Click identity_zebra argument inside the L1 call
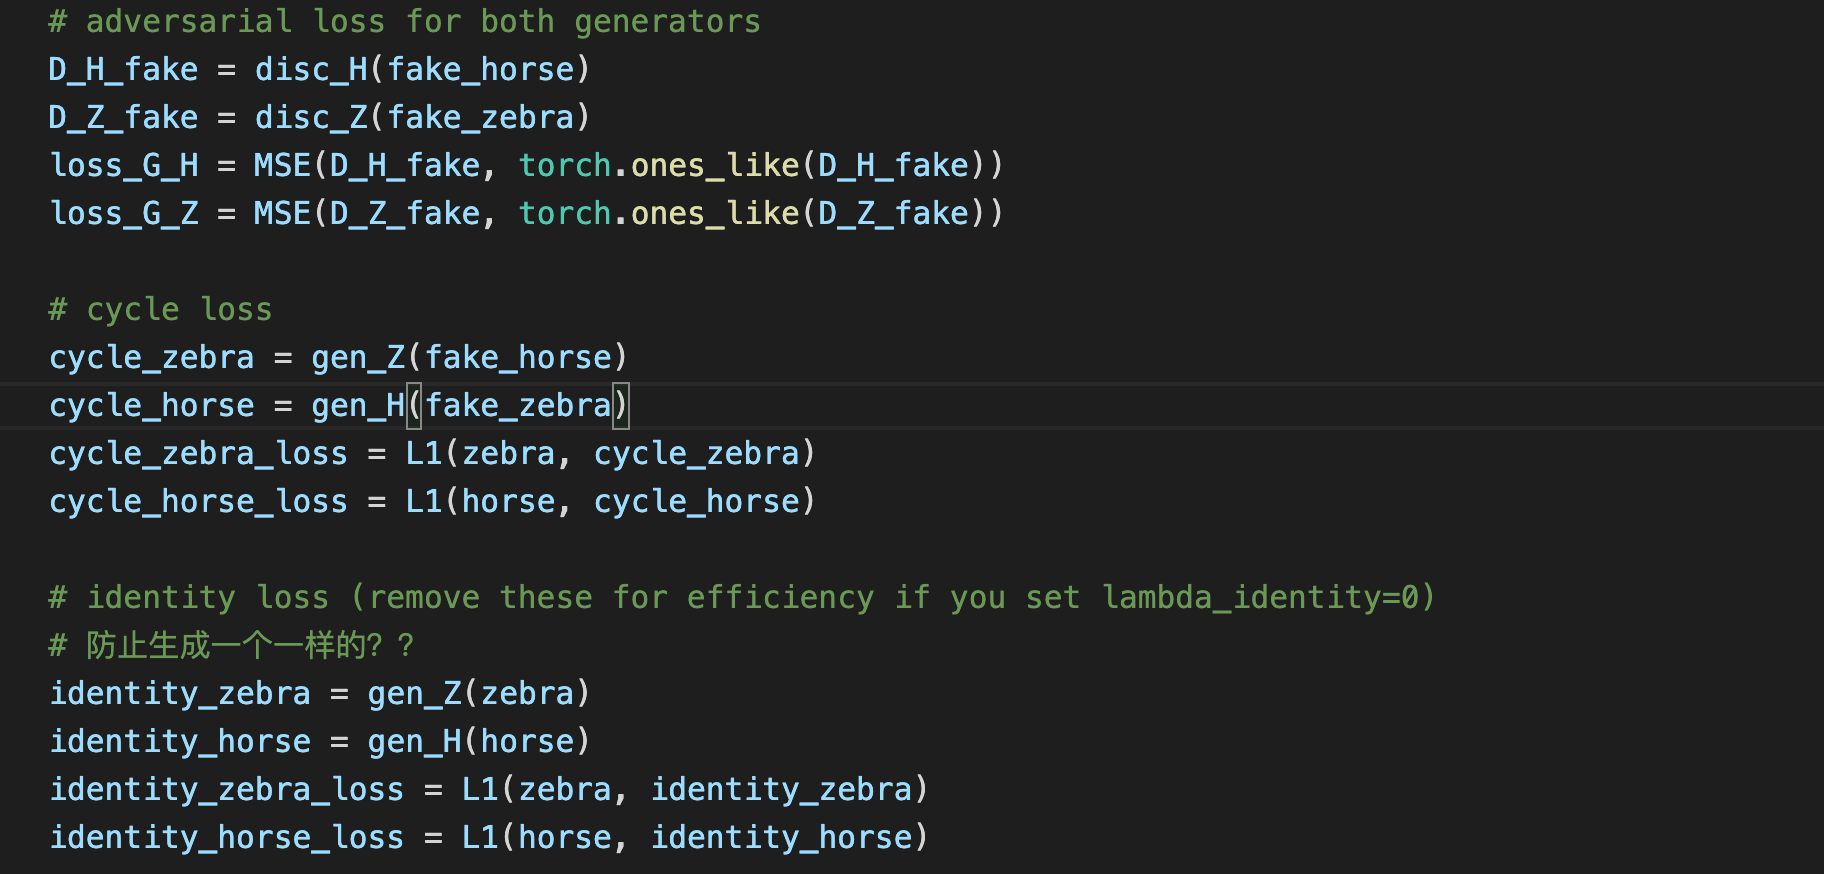The width and height of the screenshot is (1824, 874). [782, 789]
